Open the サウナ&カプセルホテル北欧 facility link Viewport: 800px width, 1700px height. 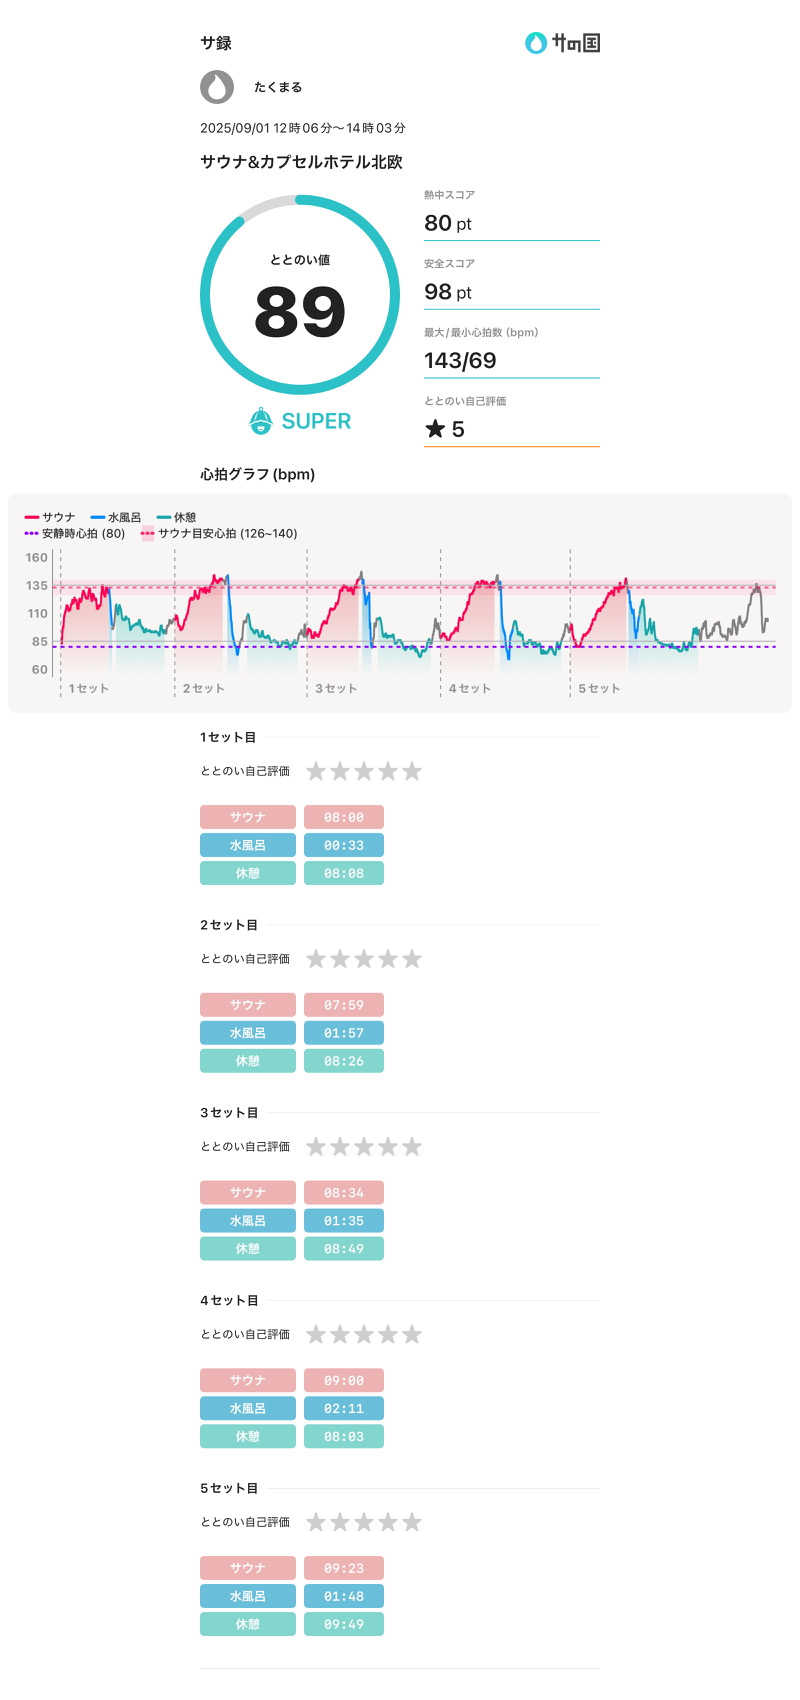pos(301,162)
